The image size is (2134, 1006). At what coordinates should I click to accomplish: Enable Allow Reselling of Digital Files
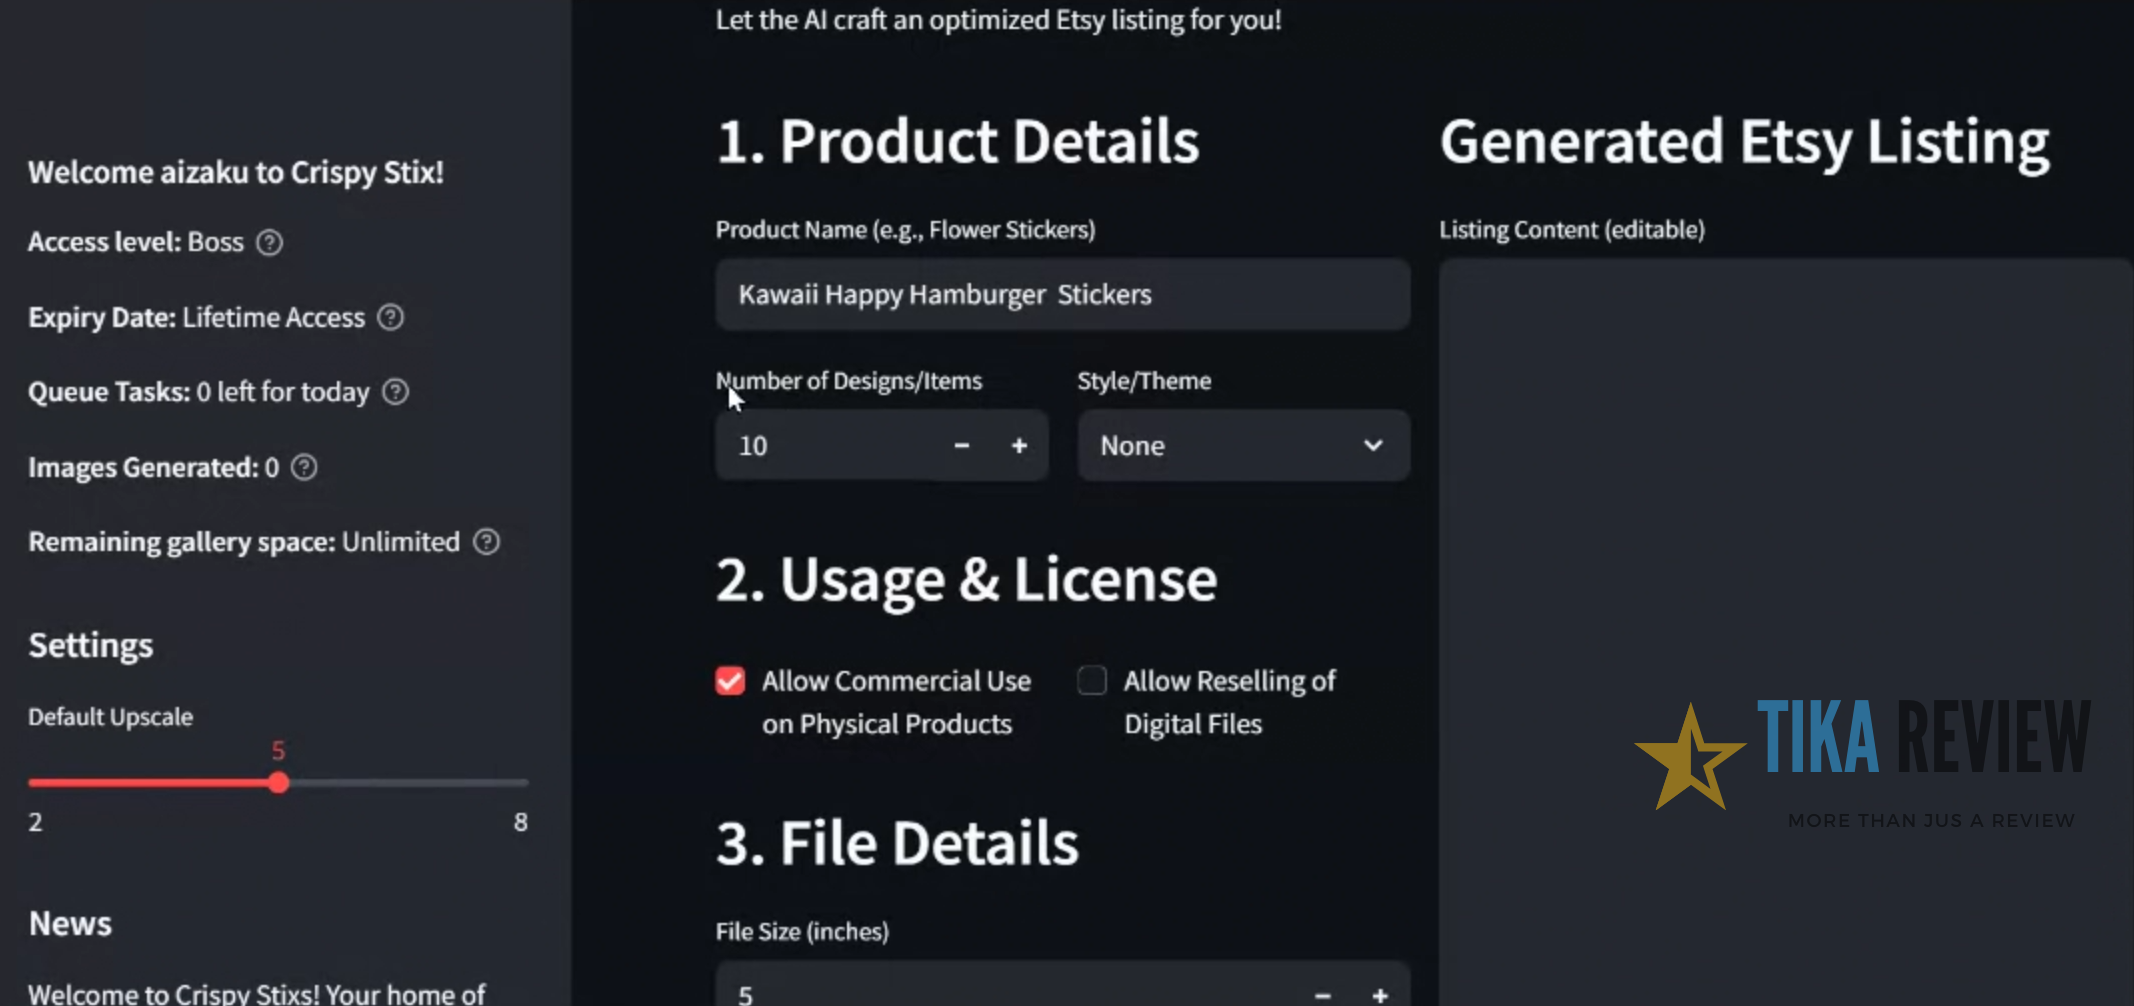click(x=1092, y=680)
